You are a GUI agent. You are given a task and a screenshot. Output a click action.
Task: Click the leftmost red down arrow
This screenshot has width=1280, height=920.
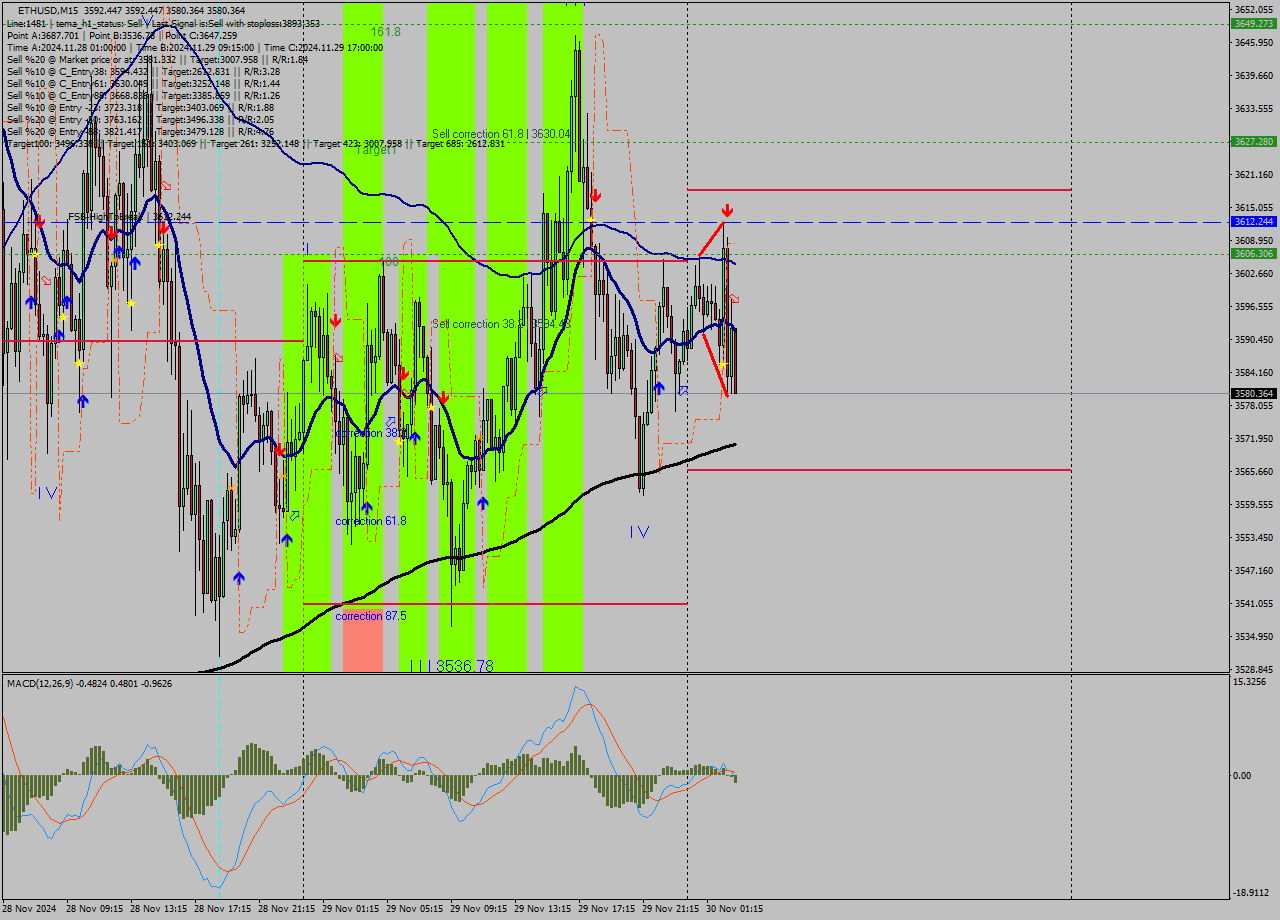point(38,219)
